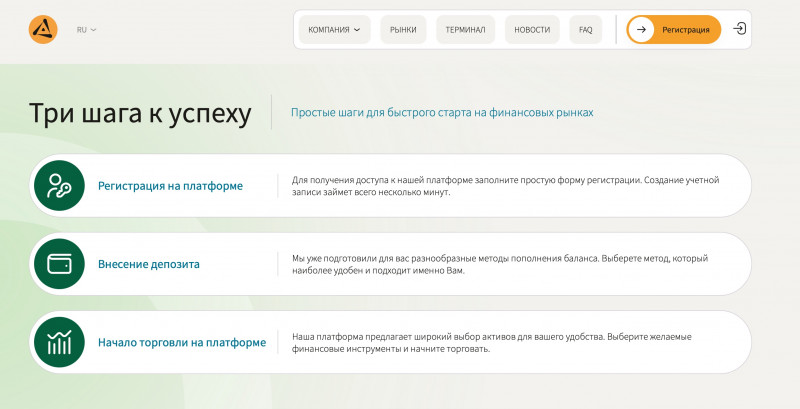Expand the КОМПАНИЯ menu
800x409 pixels.
(334, 30)
